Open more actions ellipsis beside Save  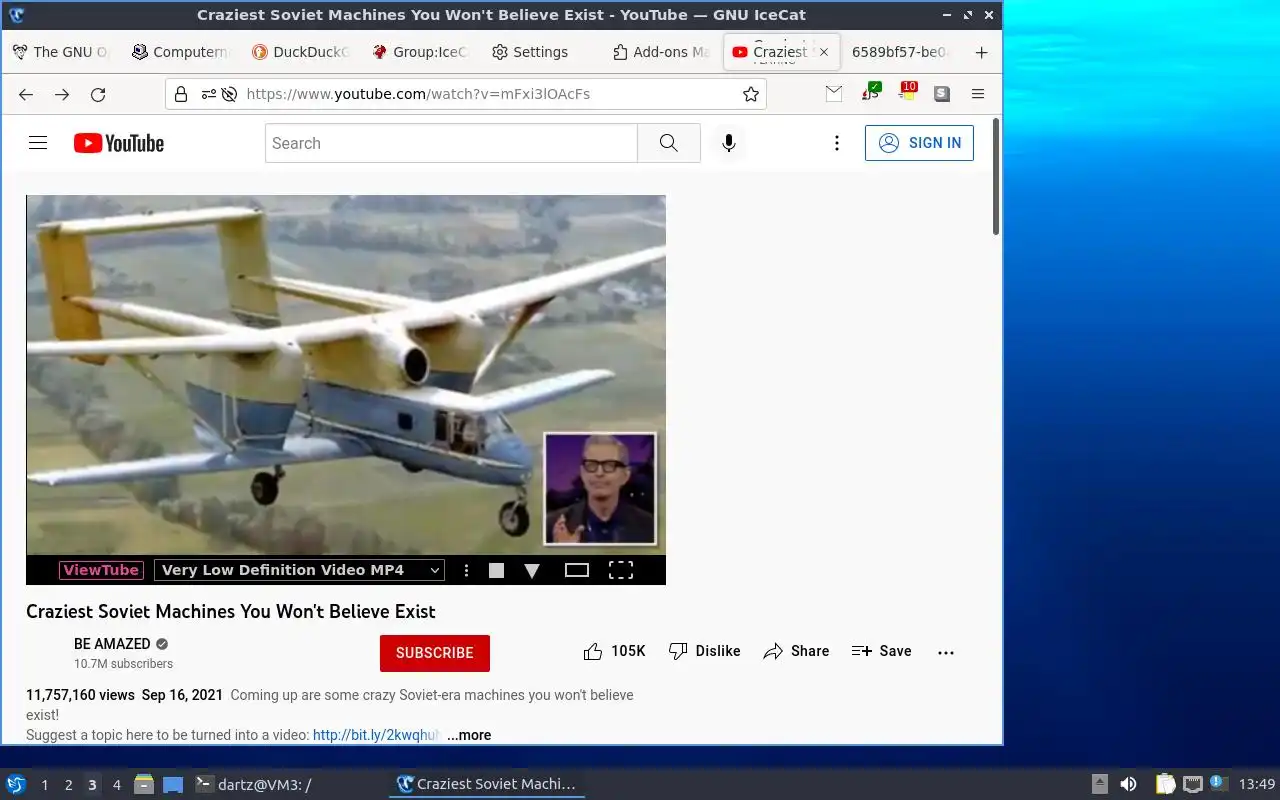(946, 652)
